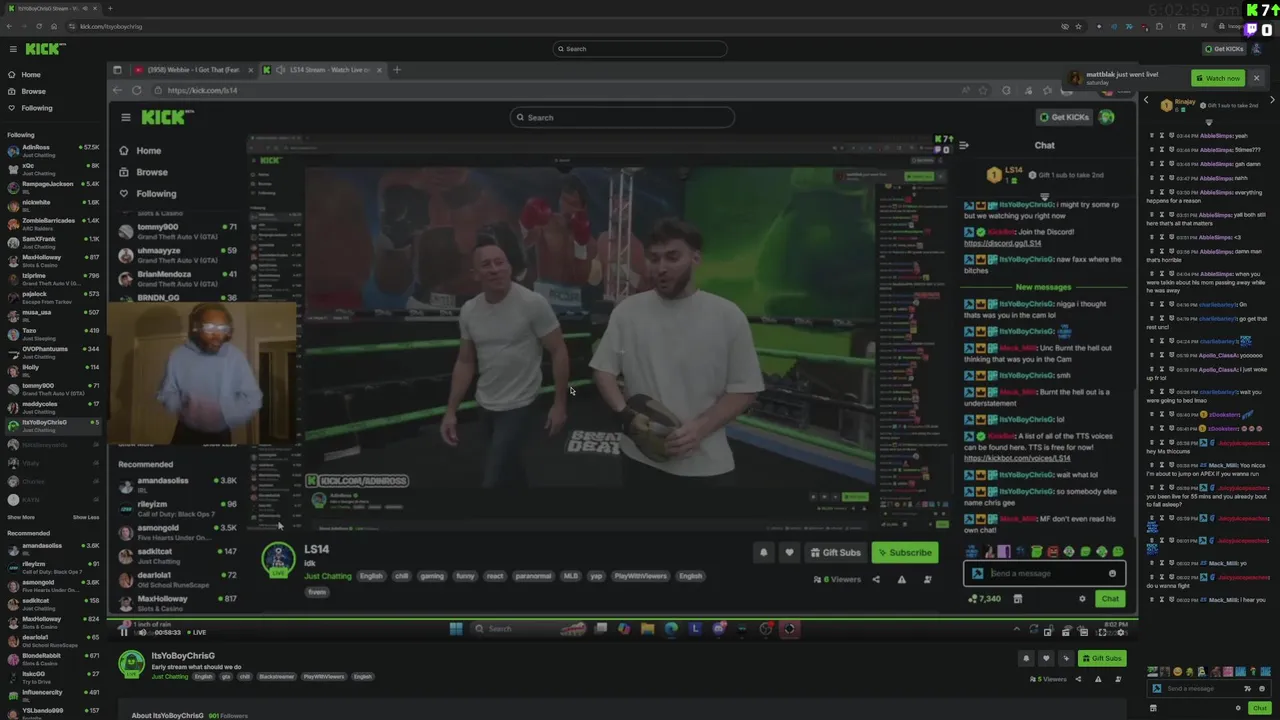Expand gift leaderboard chevron under Rinajay
Image resolution: width=1280 pixels, height=720 pixels.
point(1209,122)
